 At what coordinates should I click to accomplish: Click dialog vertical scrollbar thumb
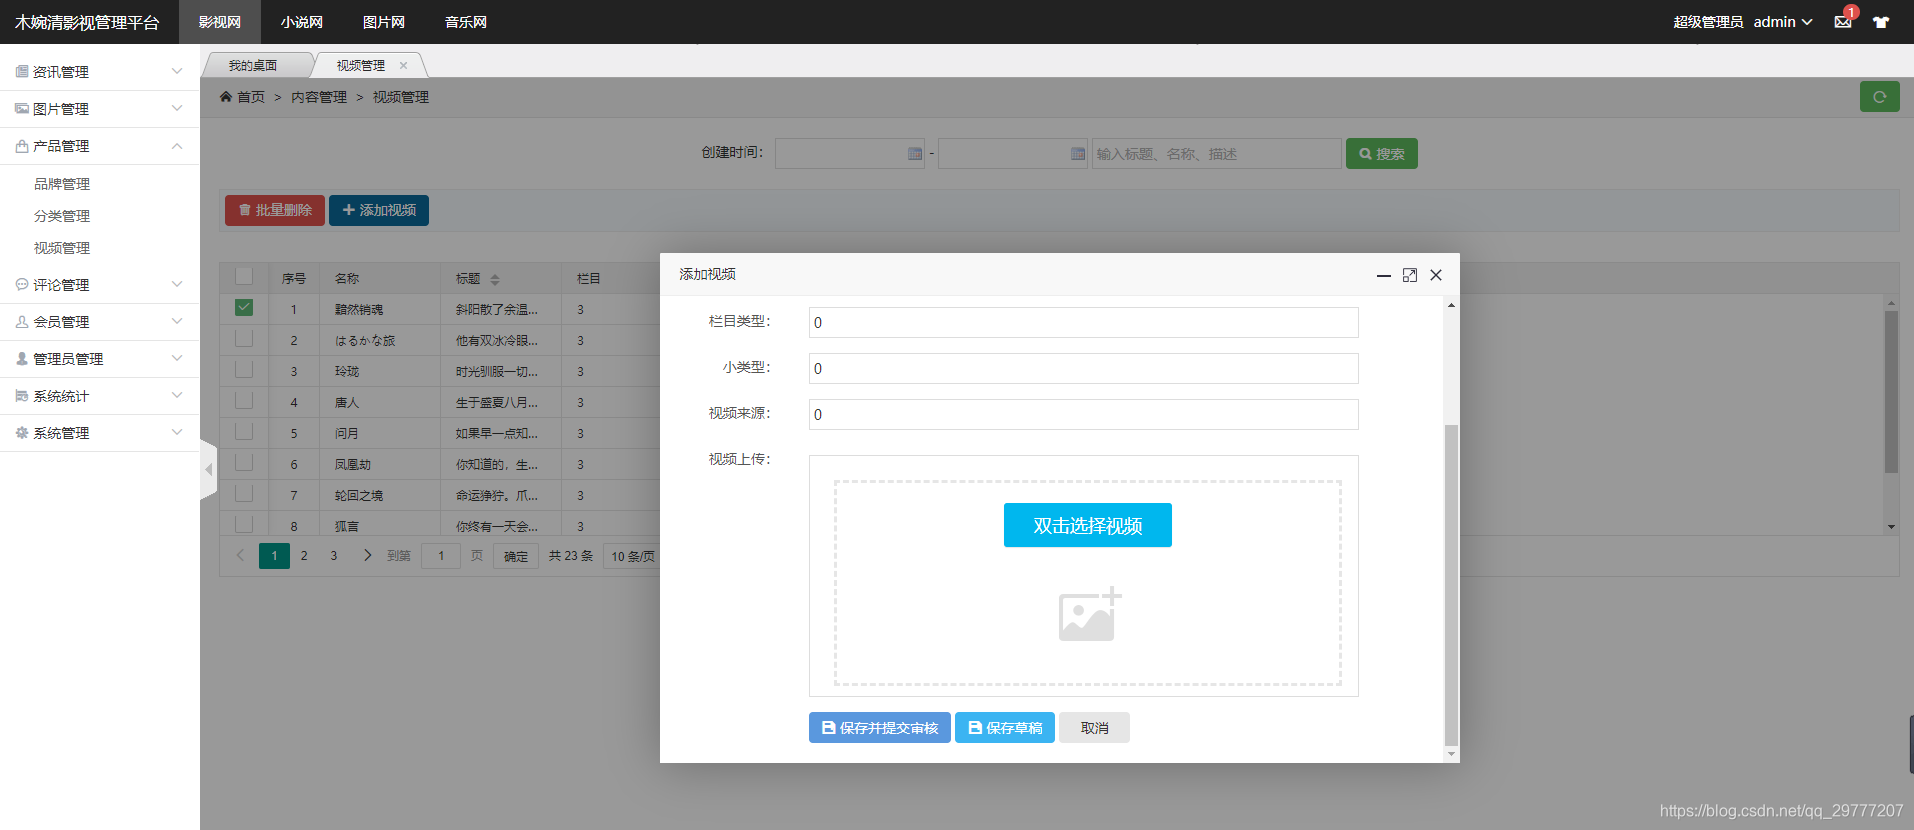1451,585
